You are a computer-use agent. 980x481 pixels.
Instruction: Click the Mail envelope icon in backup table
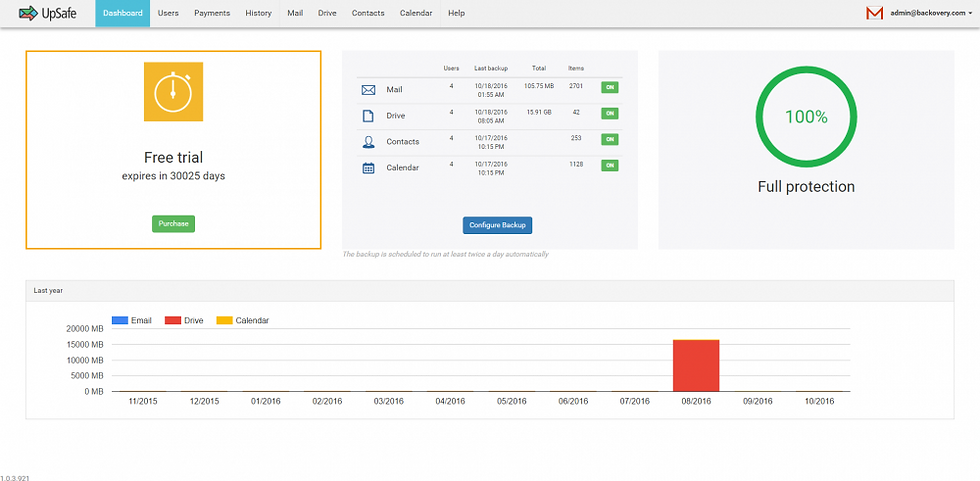point(368,90)
